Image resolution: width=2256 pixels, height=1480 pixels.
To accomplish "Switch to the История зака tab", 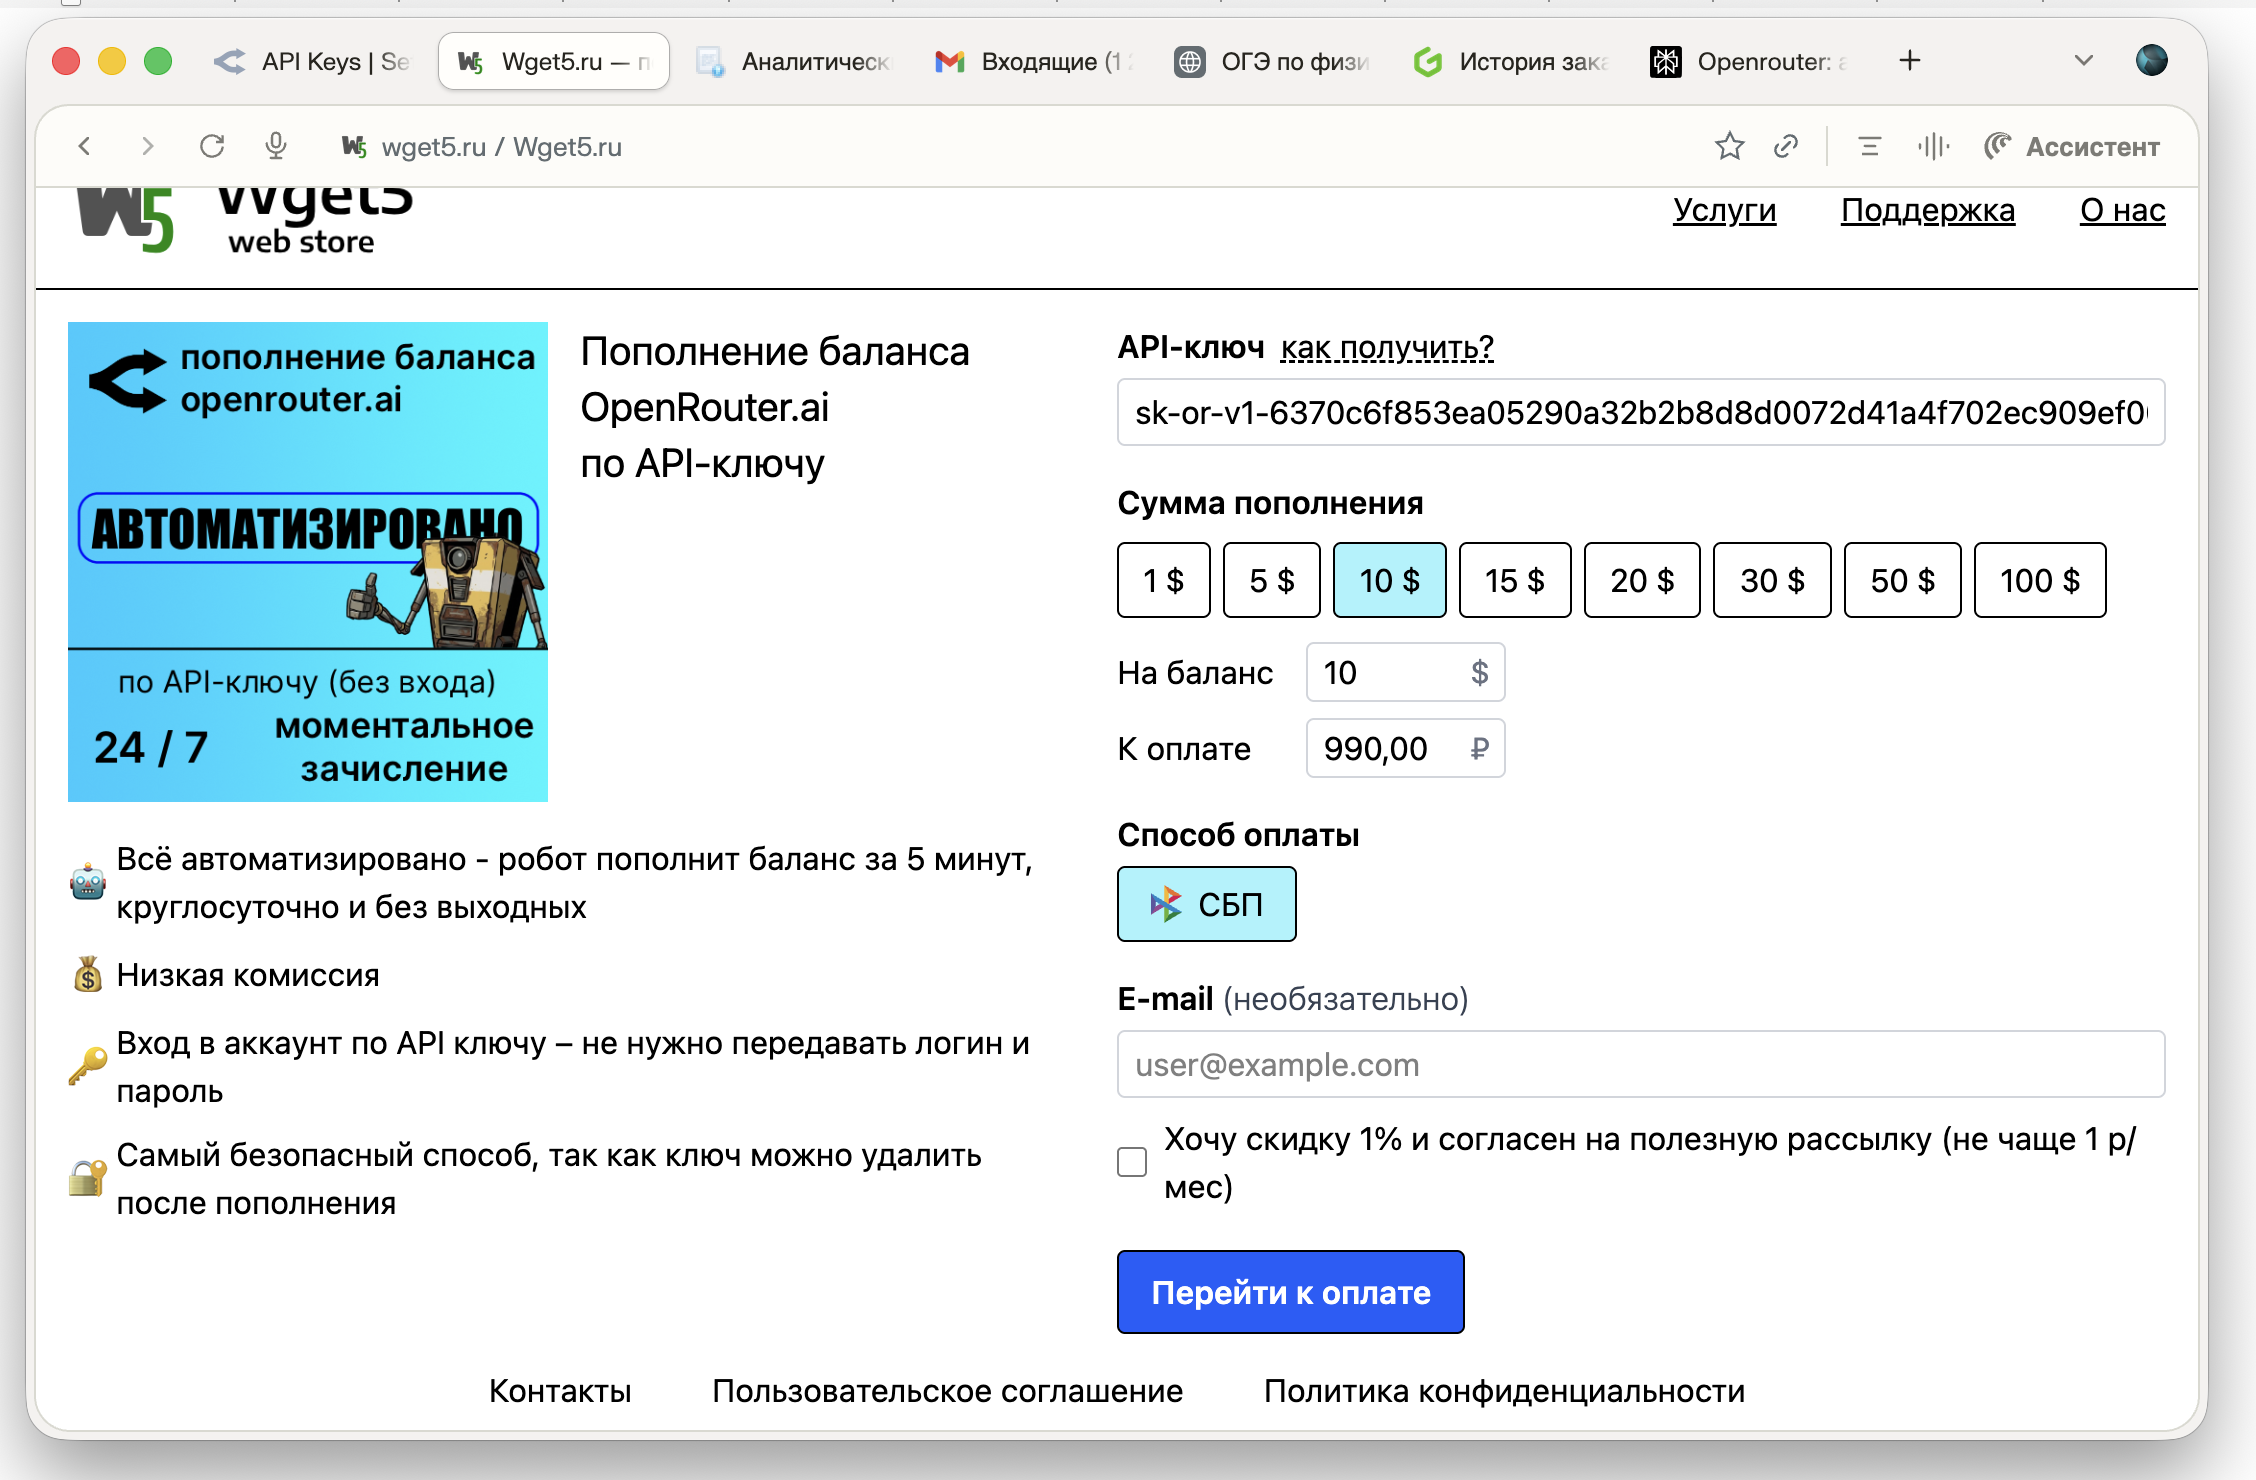I will pos(1510,62).
